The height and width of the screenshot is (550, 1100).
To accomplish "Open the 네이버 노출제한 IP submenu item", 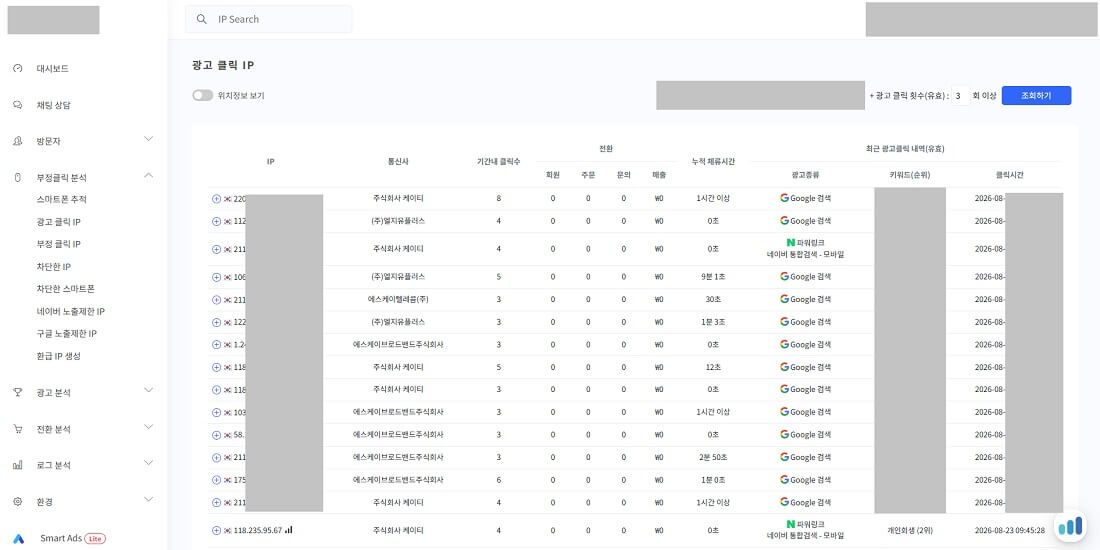I will (70, 311).
